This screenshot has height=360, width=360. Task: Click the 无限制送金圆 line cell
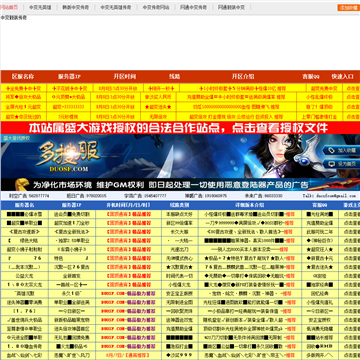(x=179, y=302)
